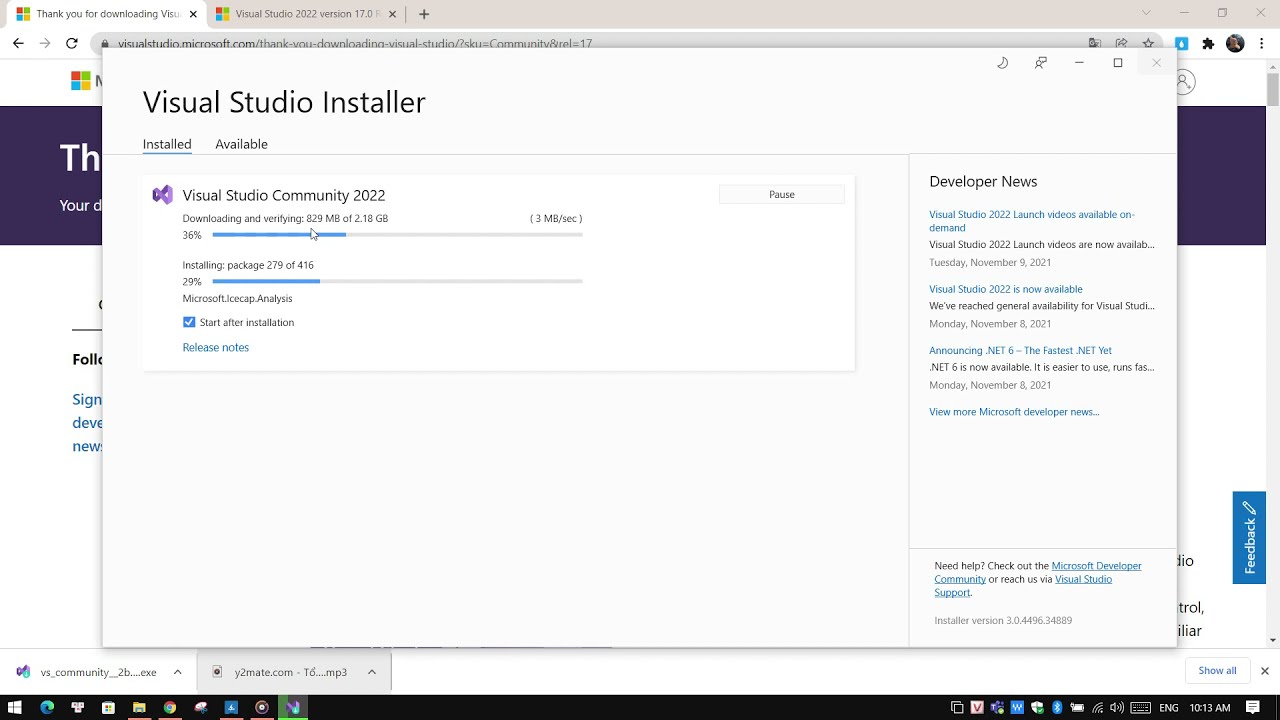Toggle the installer dark theme moon icon
Image resolution: width=1280 pixels, height=720 pixels.
coord(1002,63)
